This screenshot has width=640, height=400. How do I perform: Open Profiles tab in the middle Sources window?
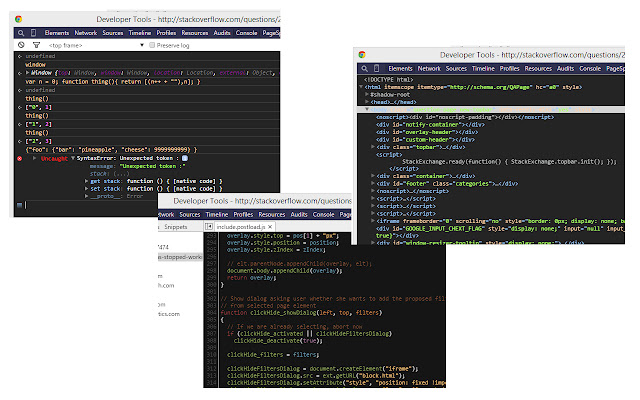pyautogui.click(x=243, y=214)
